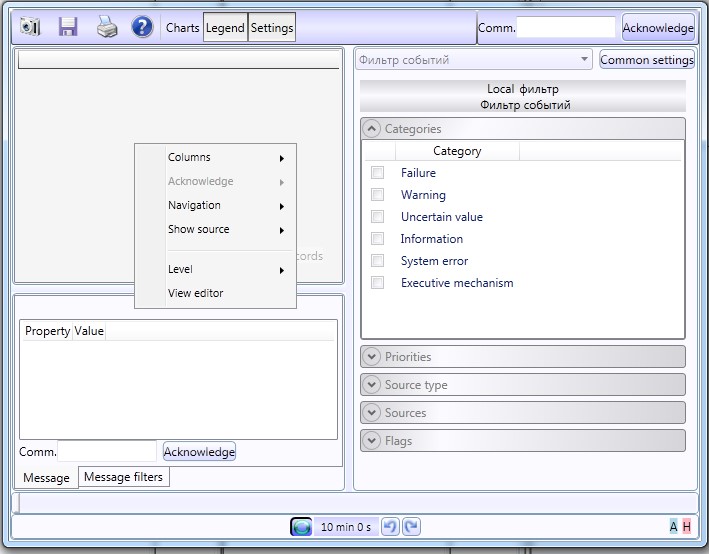
Task: Click the Value column header
Action: pyautogui.click(x=89, y=331)
